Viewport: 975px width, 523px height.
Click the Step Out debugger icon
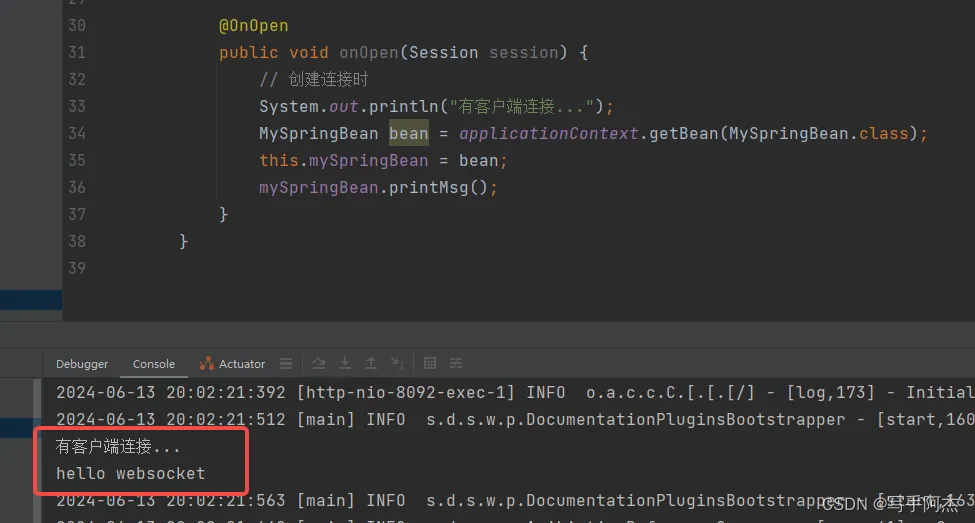371,363
